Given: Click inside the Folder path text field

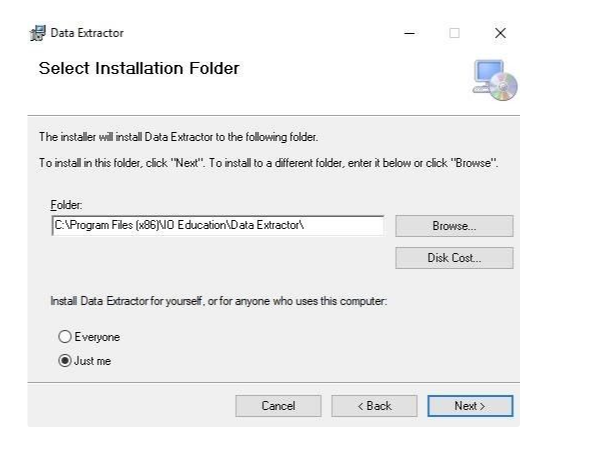Looking at the screenshot, I should (218, 225).
